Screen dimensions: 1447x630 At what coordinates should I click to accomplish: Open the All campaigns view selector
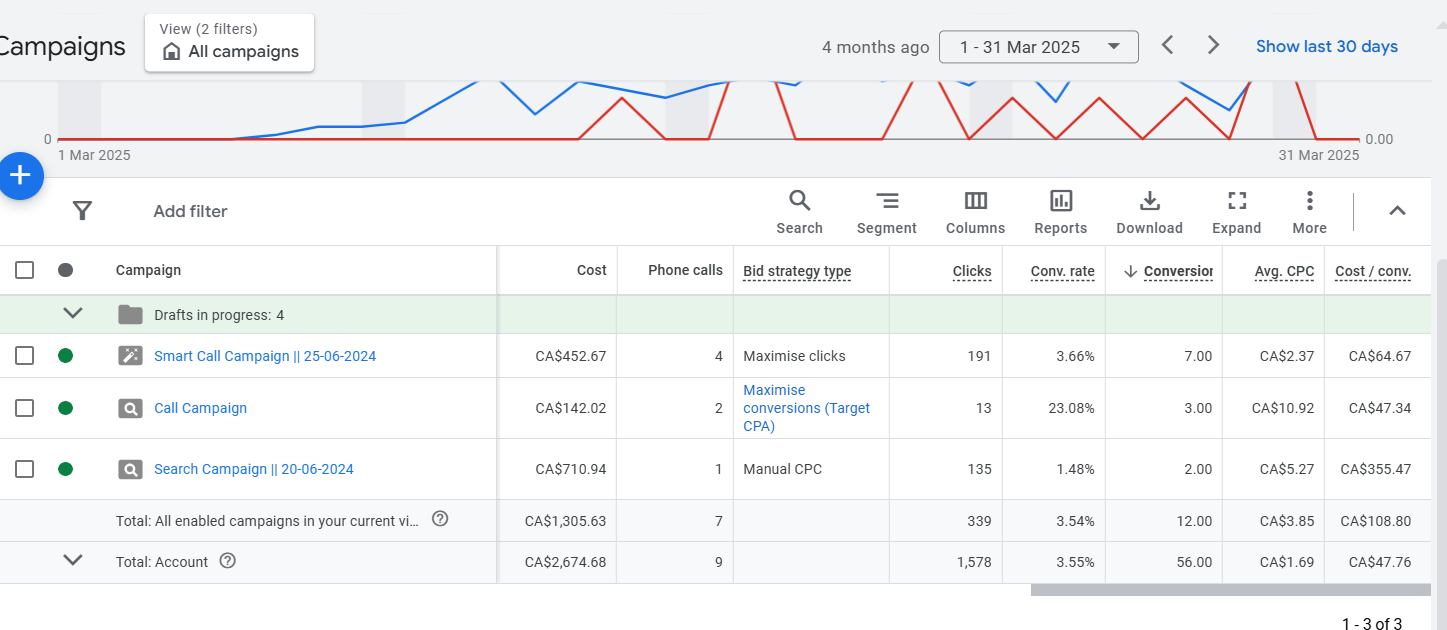[230, 43]
